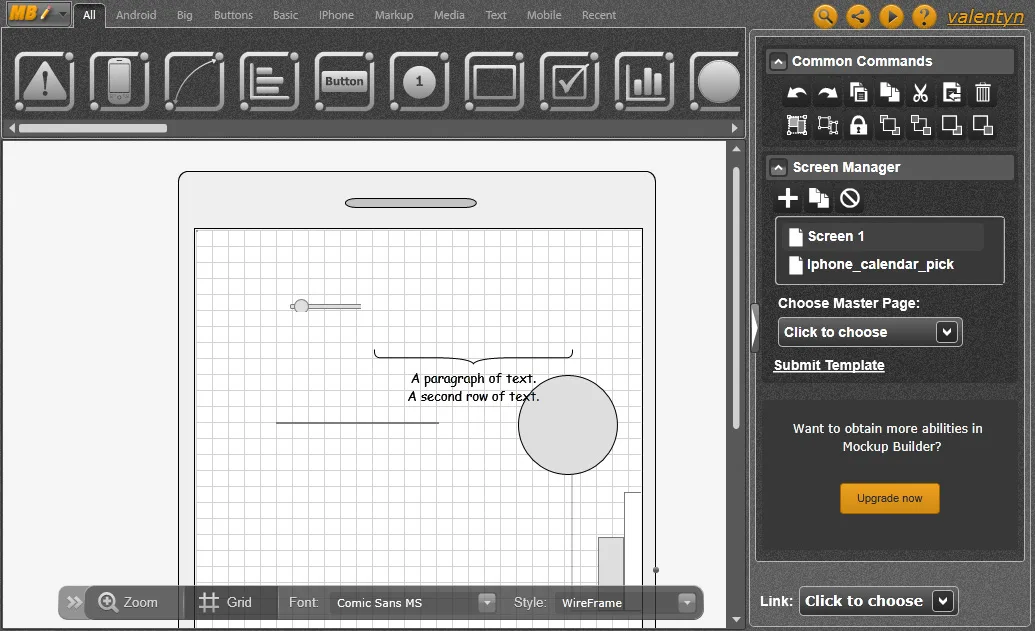
Task: Click the trash delete icon
Action: 983,92
